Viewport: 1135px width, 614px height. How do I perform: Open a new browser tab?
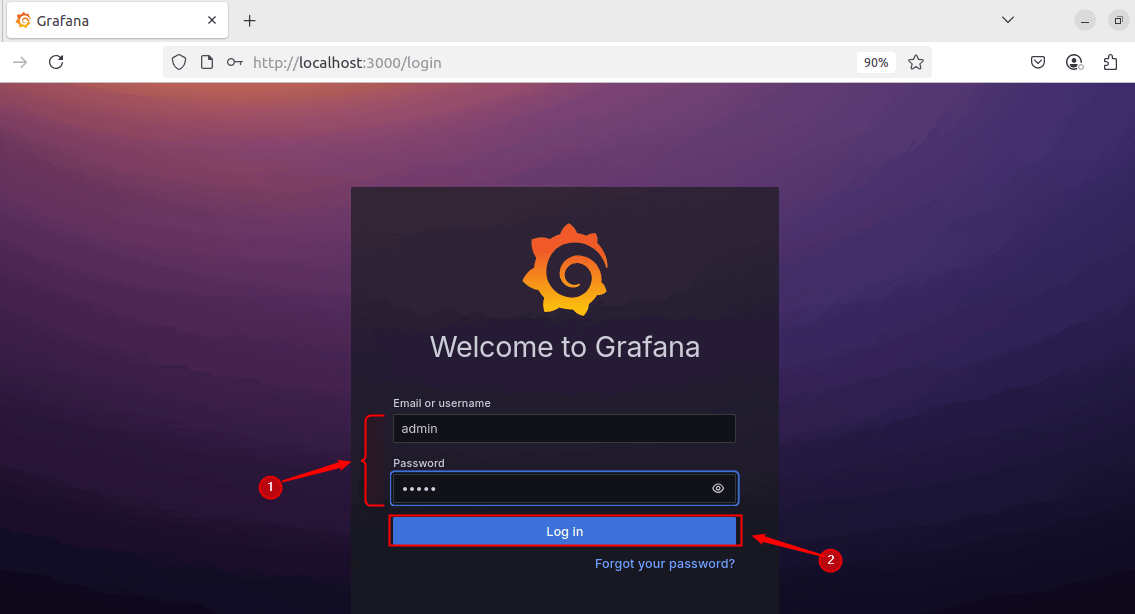click(250, 20)
